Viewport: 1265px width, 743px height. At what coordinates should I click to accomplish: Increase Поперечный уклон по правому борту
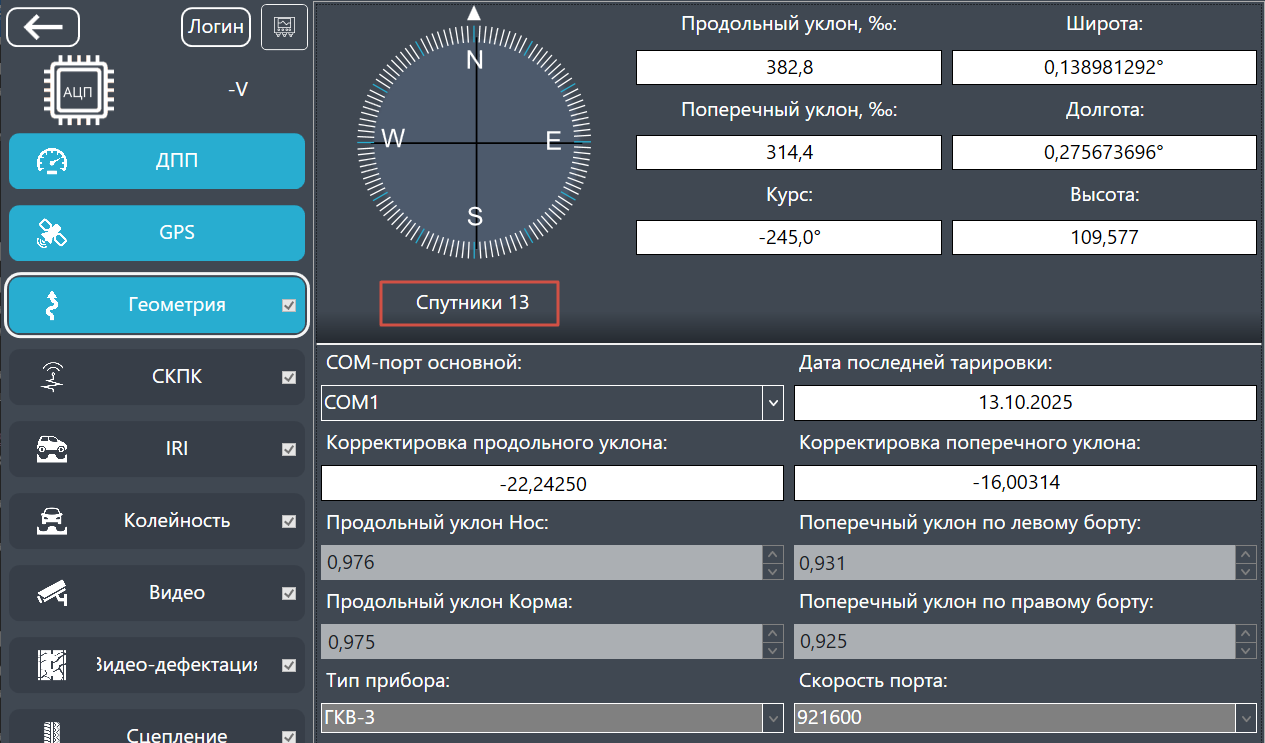(x=1246, y=633)
